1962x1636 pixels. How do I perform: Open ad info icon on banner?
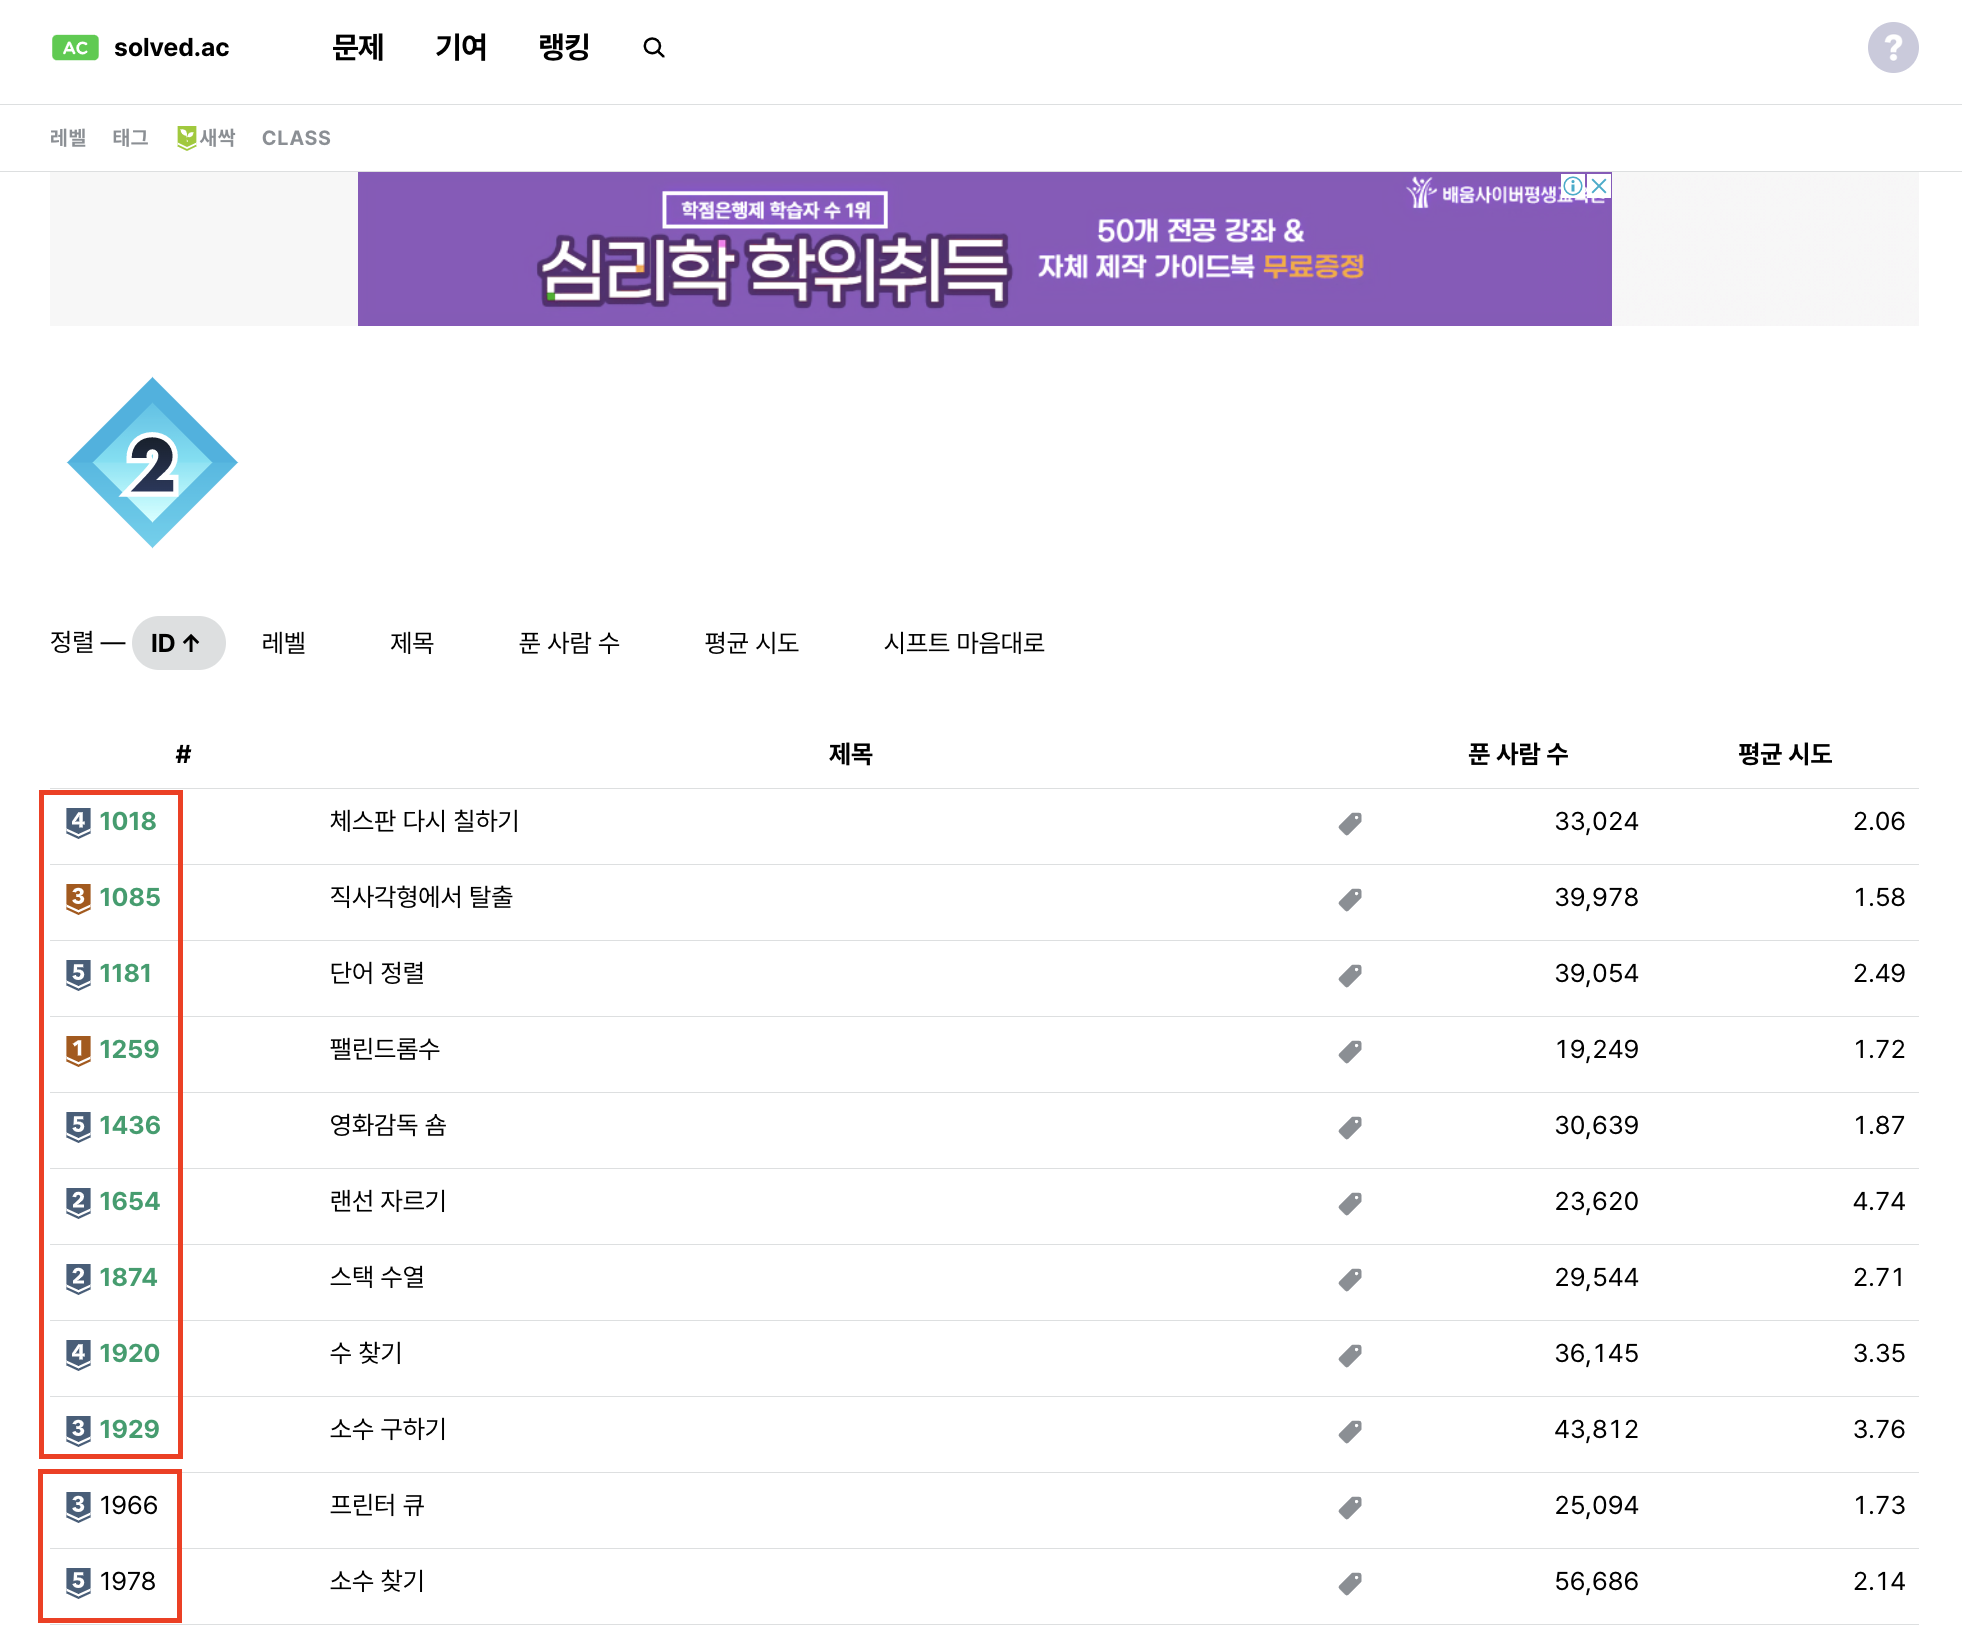pos(1573,186)
